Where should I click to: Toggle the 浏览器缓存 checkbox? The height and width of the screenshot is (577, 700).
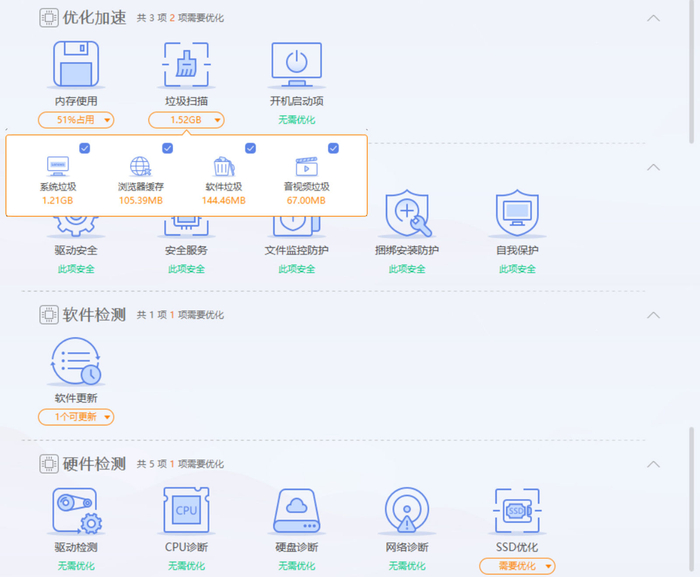coord(168,148)
